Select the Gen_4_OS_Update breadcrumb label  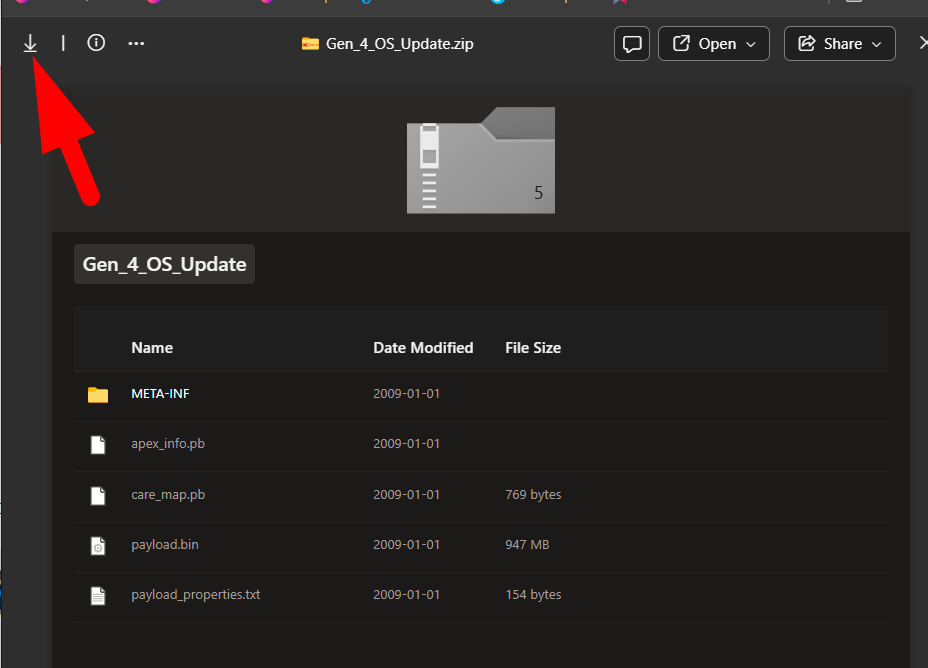coord(165,264)
